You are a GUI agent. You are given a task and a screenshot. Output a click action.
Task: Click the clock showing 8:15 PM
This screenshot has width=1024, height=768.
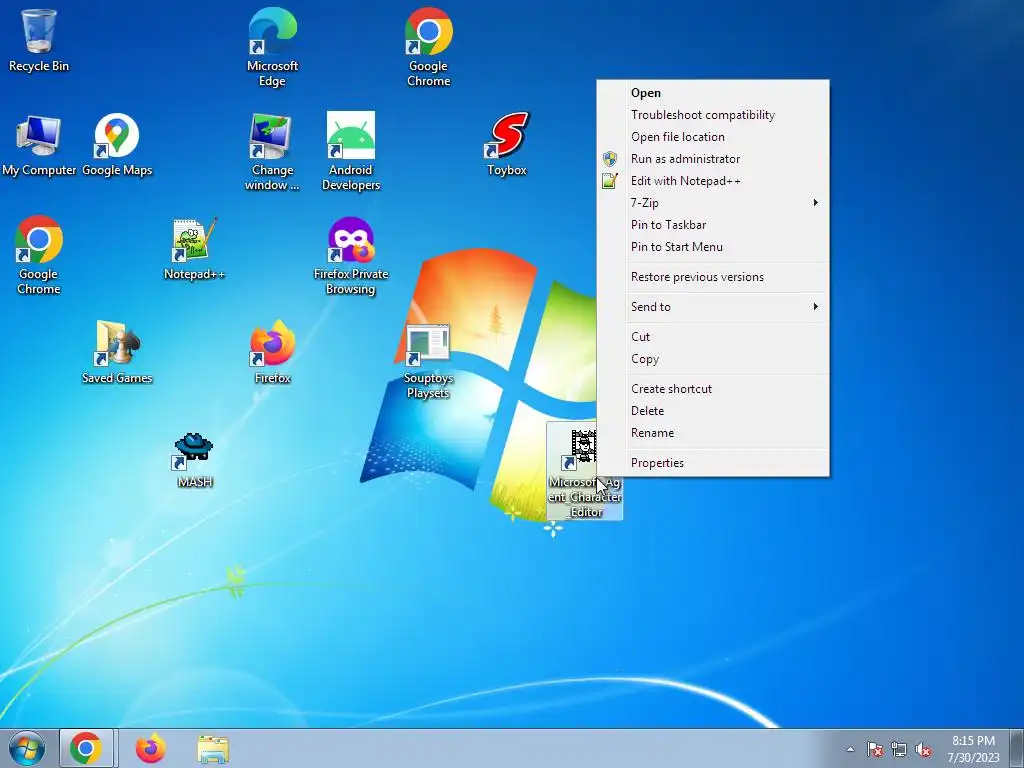click(x=973, y=749)
